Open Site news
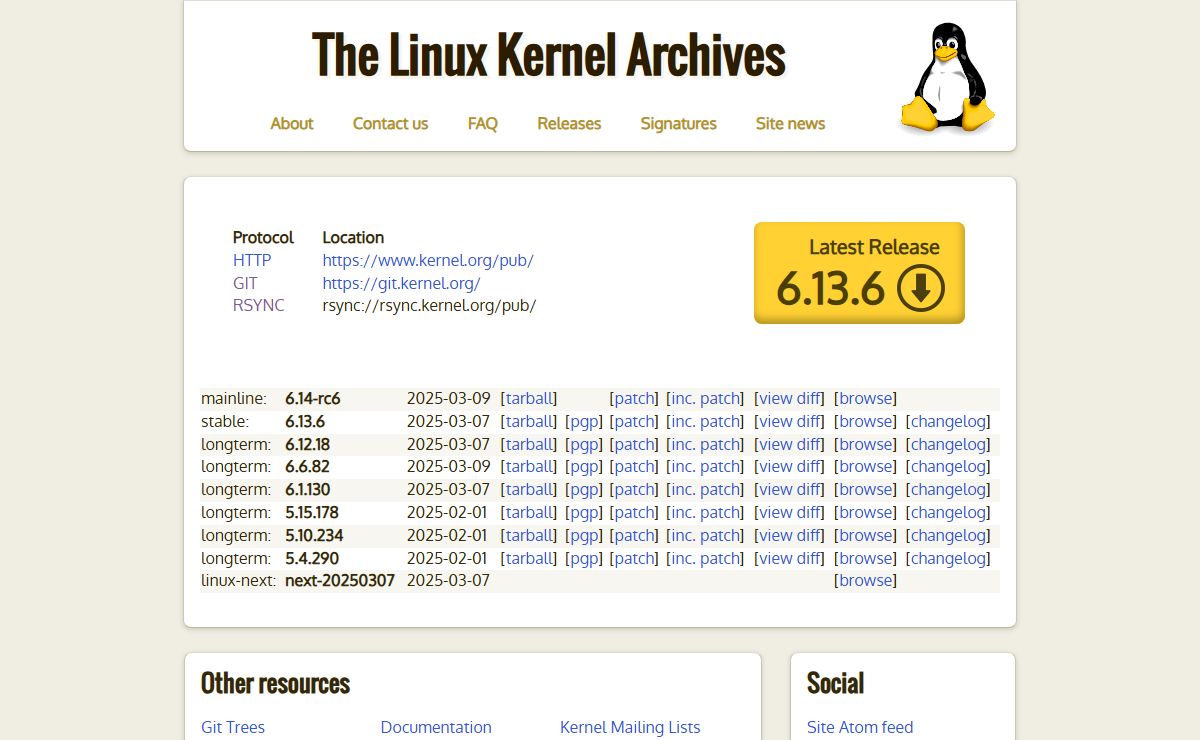 790,123
